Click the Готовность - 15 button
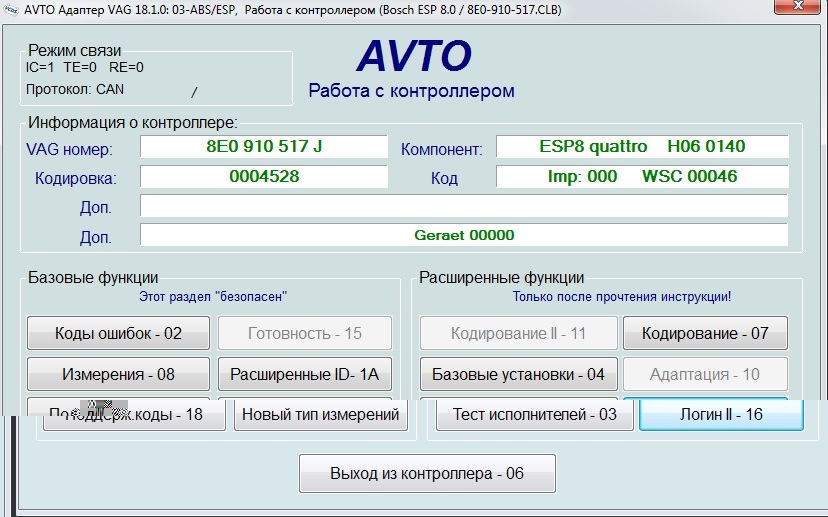 point(305,333)
